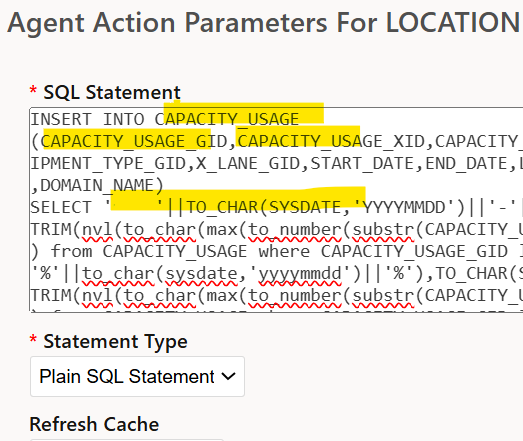Click X_LANE_GID in the column list
Screen dimensions: 523x441
[248, 163]
